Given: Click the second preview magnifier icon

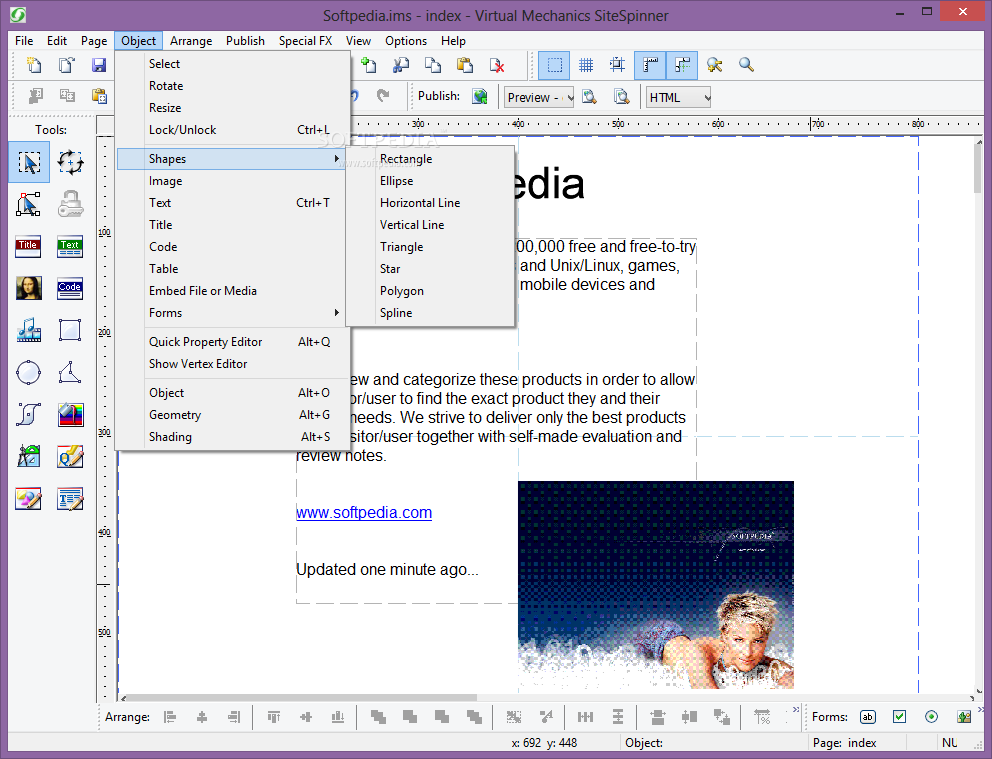Looking at the screenshot, I should click(x=622, y=97).
